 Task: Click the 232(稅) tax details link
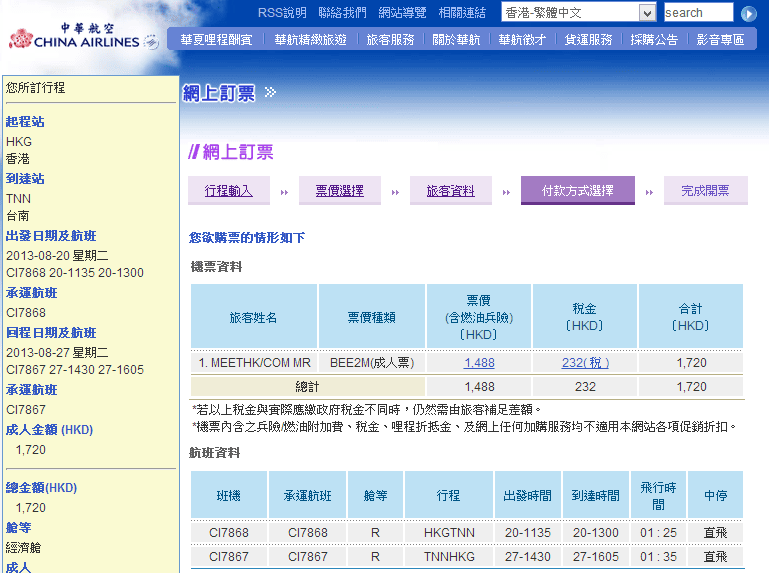585,363
